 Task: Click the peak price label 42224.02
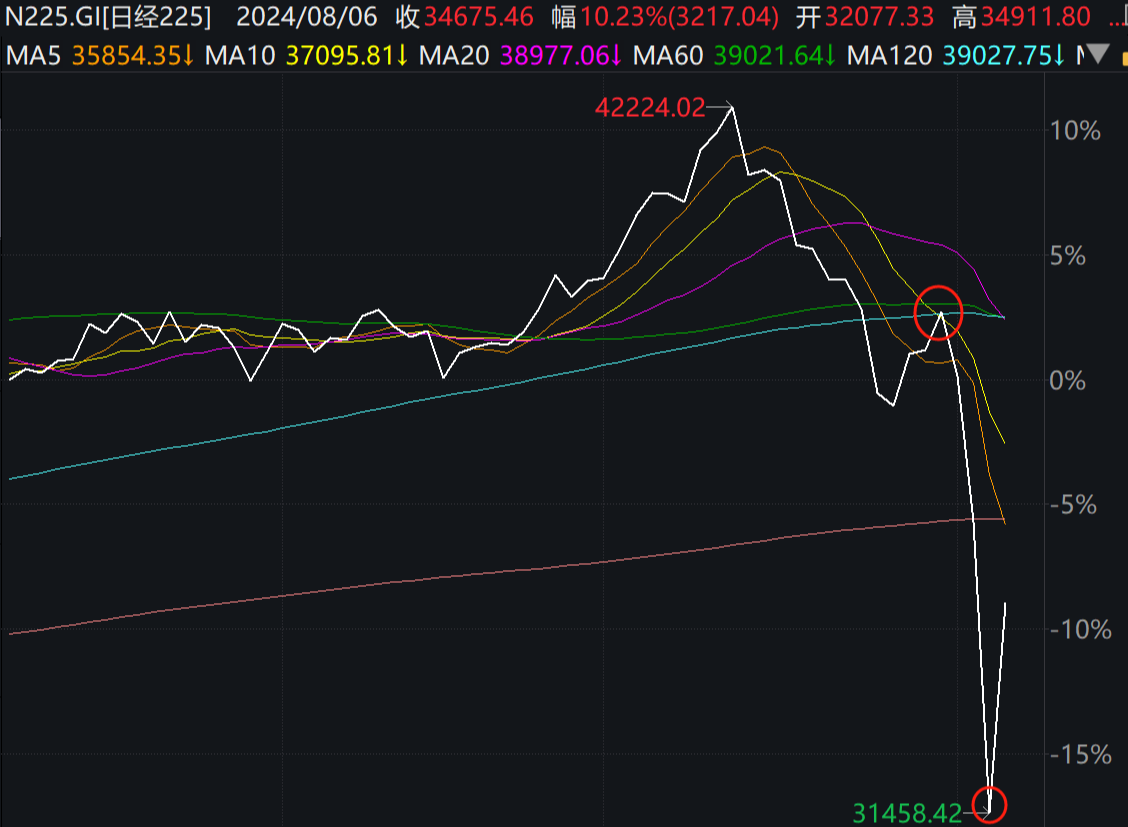(649, 106)
